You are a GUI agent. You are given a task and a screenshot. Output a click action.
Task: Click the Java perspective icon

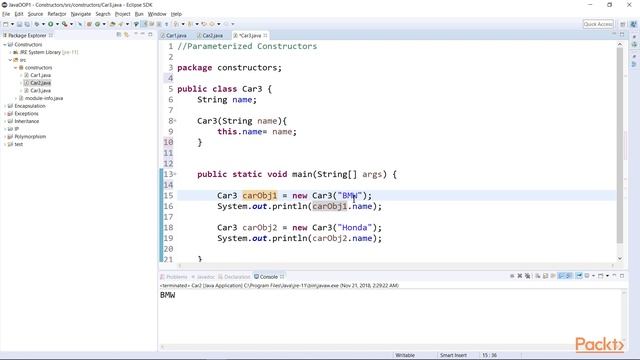[633, 24]
